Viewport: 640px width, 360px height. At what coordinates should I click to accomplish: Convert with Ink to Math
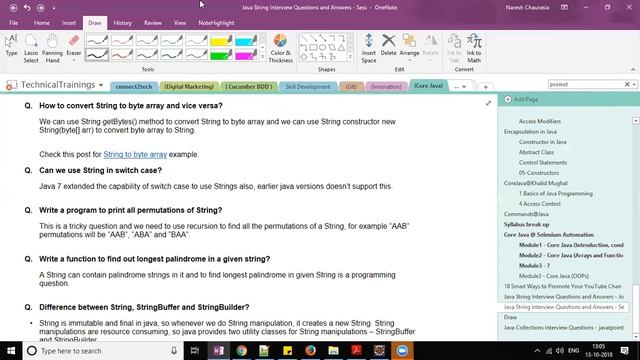(x=474, y=49)
